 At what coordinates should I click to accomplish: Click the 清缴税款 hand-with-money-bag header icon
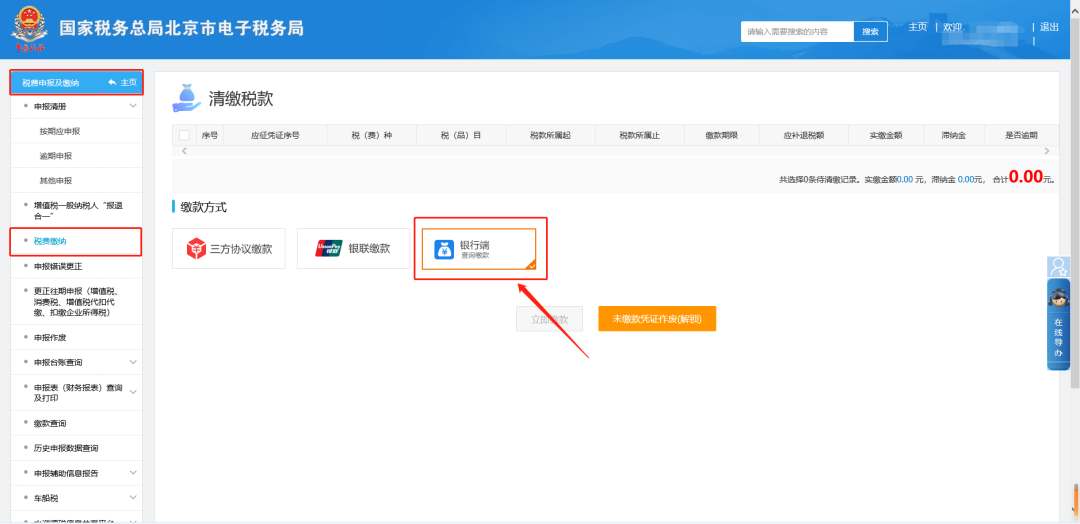186,97
